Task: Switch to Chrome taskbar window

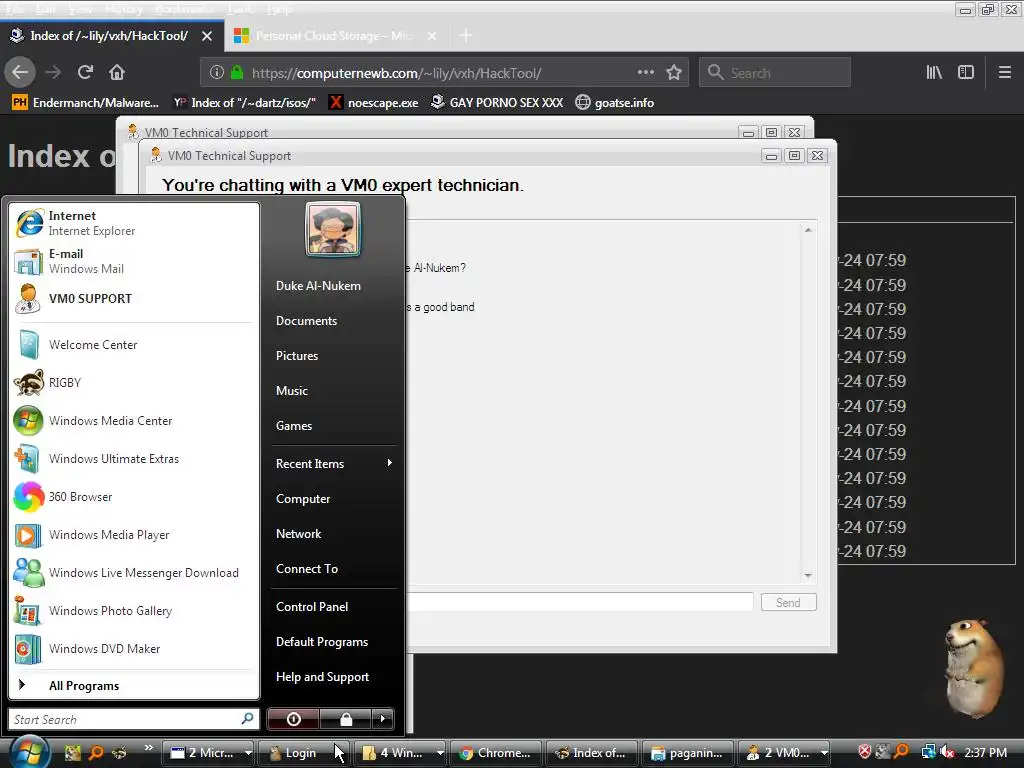Action: 496,753
